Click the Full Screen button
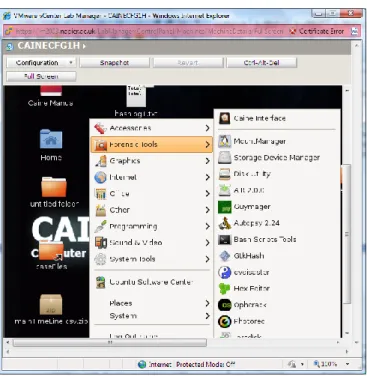 [x=41, y=76]
